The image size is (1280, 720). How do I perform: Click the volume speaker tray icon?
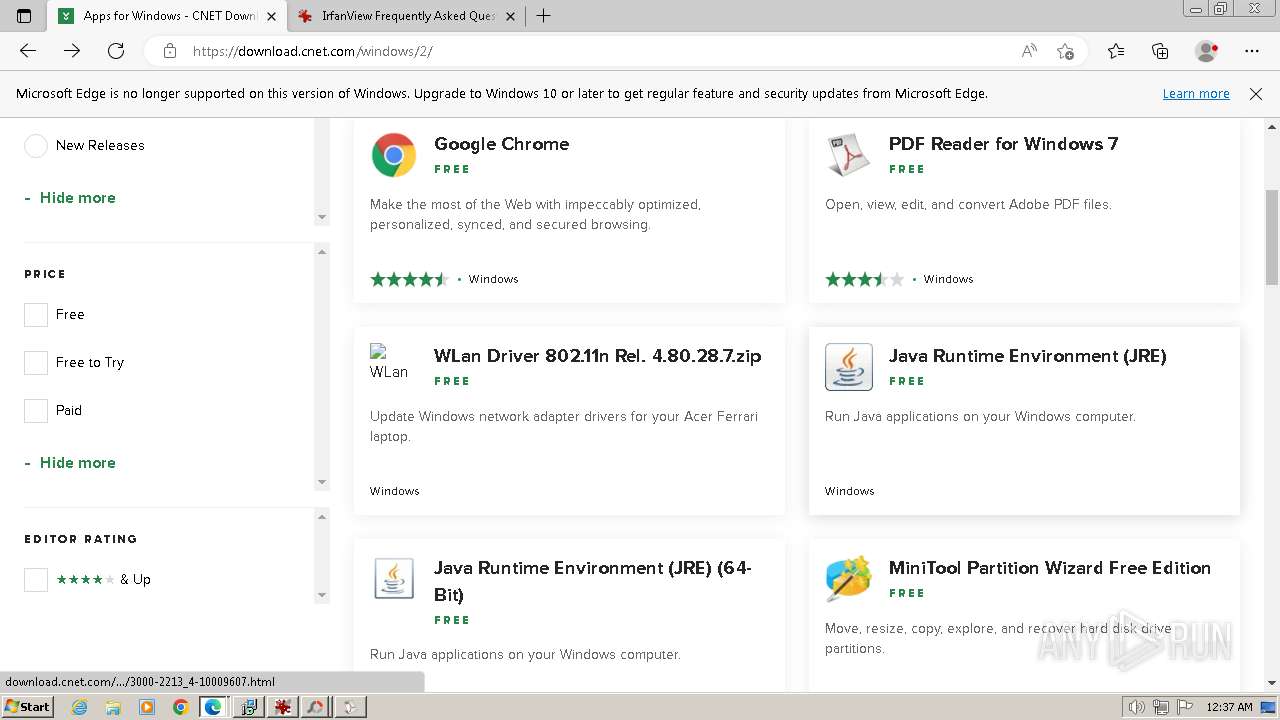point(1136,707)
